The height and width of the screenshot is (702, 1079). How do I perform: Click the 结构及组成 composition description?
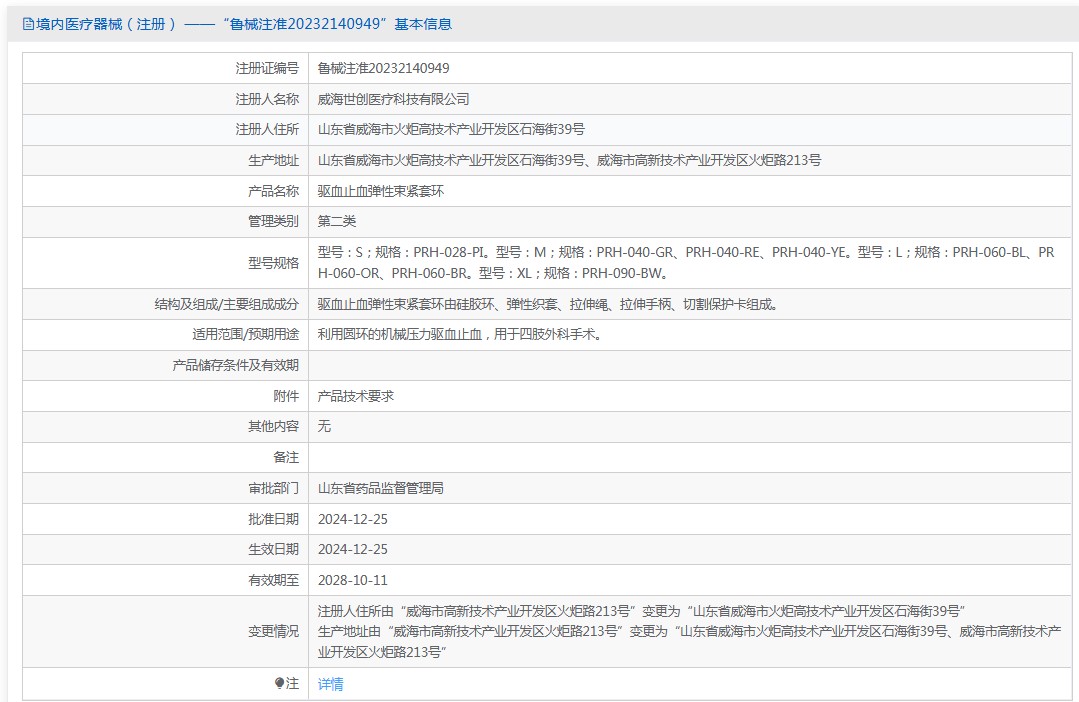click(547, 304)
